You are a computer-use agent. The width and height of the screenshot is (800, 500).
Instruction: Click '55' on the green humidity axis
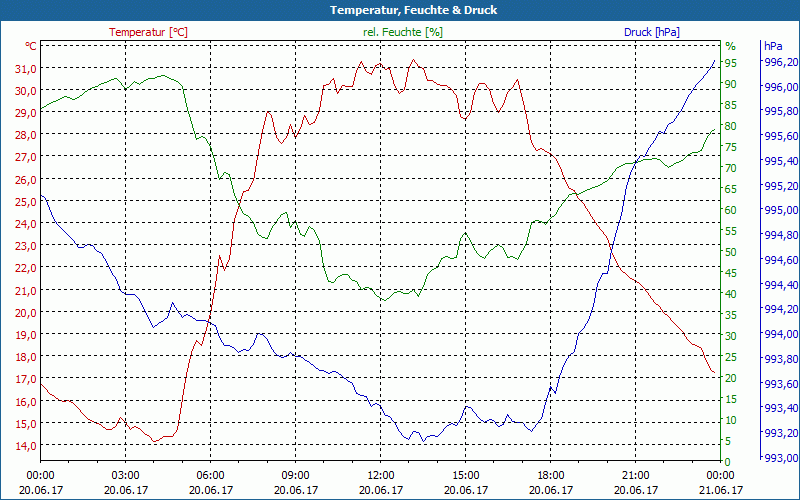point(731,231)
